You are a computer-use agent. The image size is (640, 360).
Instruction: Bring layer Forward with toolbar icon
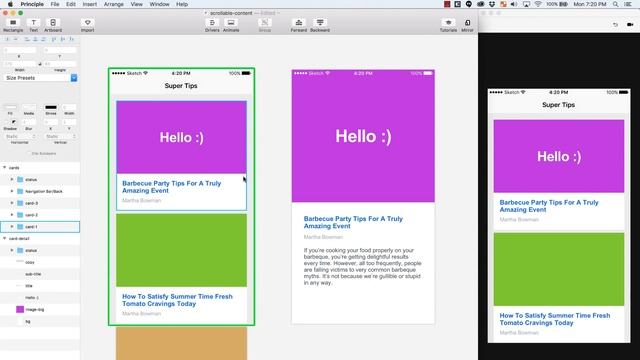299,24
